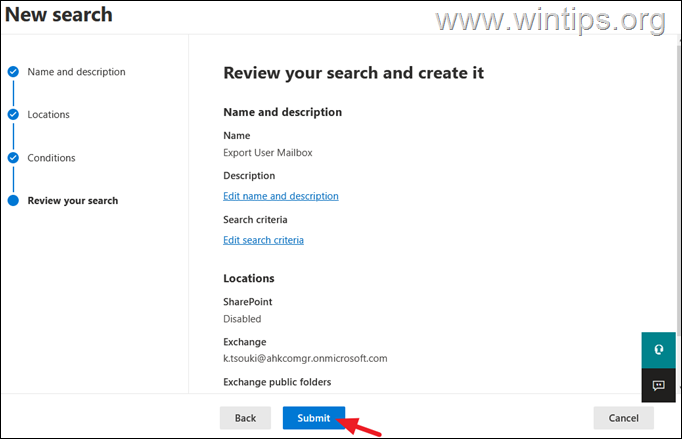Screen dimensions: 682x439
Task: Click the Disabled value under SharePoint
Action: 242,319
